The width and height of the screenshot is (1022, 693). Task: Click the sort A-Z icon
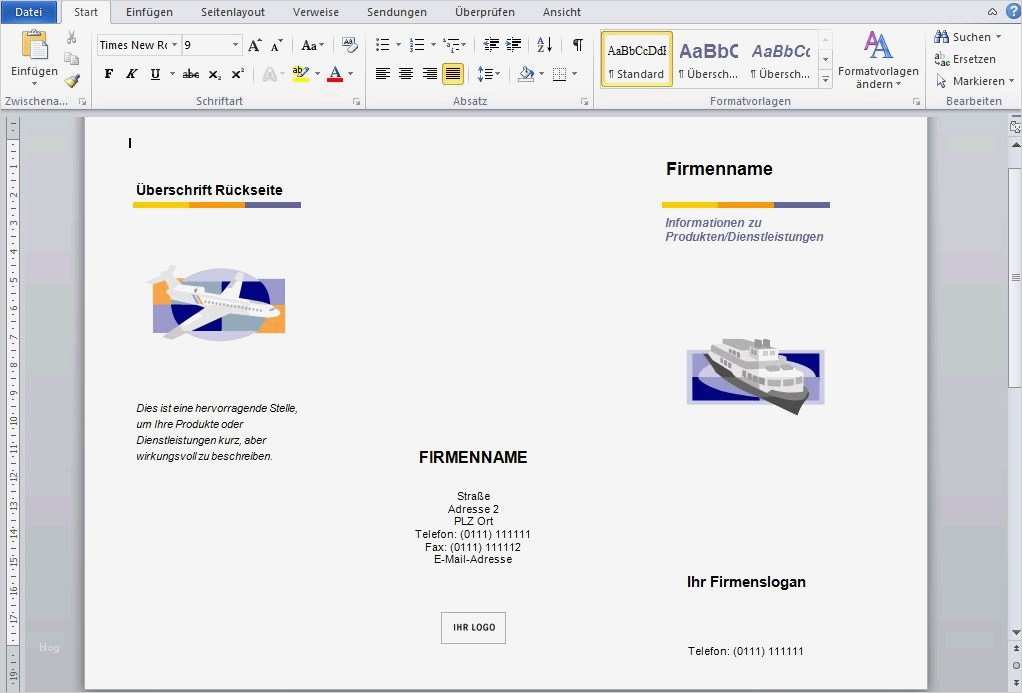(x=544, y=44)
